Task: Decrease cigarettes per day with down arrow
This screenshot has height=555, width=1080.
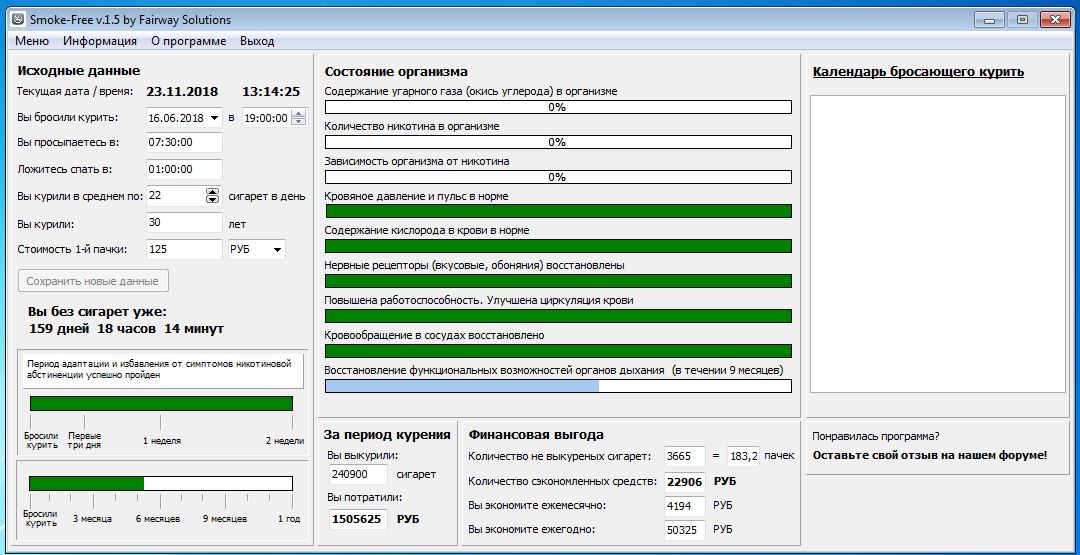Action: tap(212, 200)
